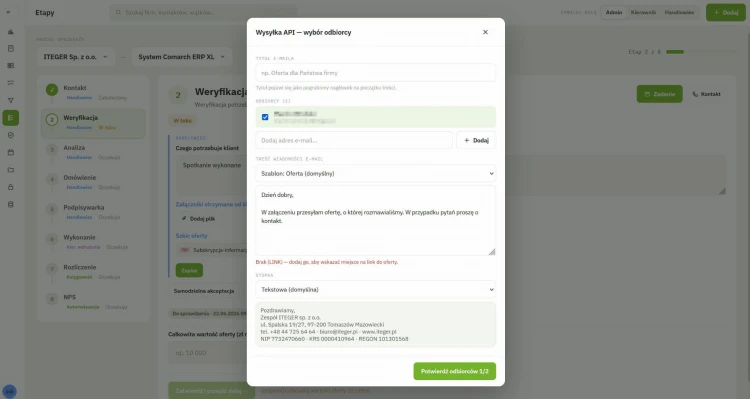Switch role view to Admin
This screenshot has height=399, width=750.
(x=614, y=12)
